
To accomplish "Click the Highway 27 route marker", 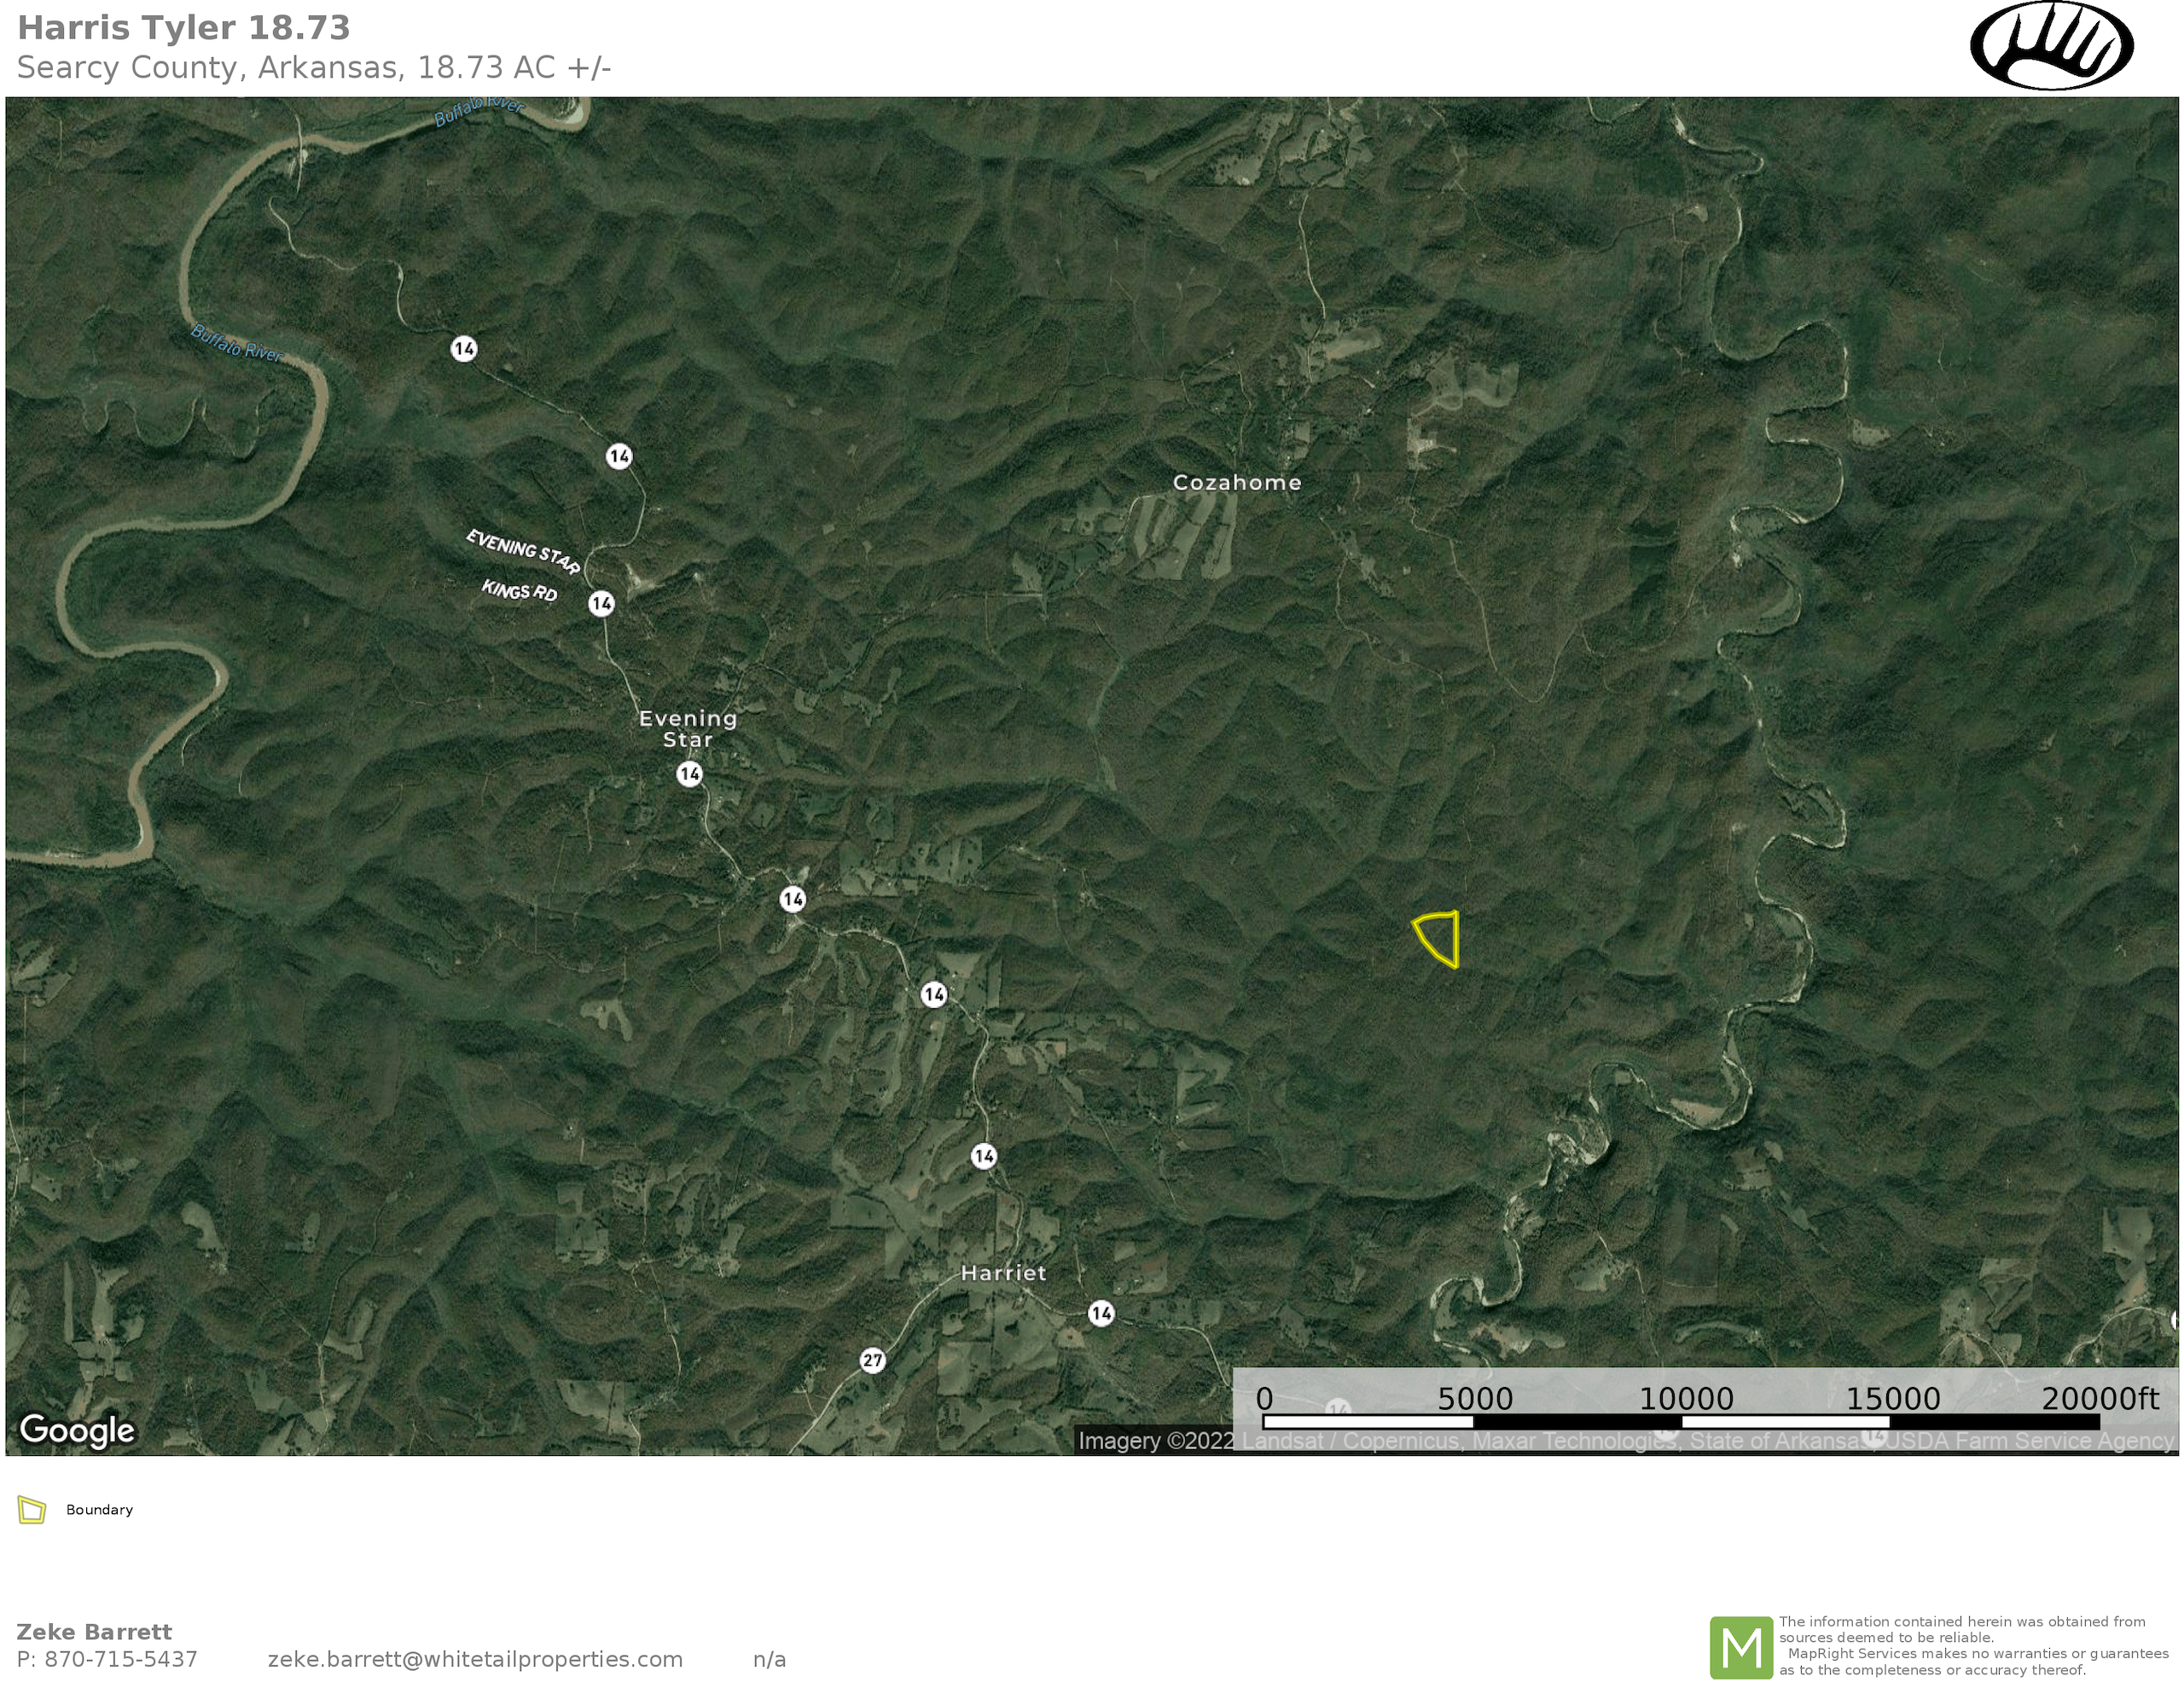I will click(872, 1360).
